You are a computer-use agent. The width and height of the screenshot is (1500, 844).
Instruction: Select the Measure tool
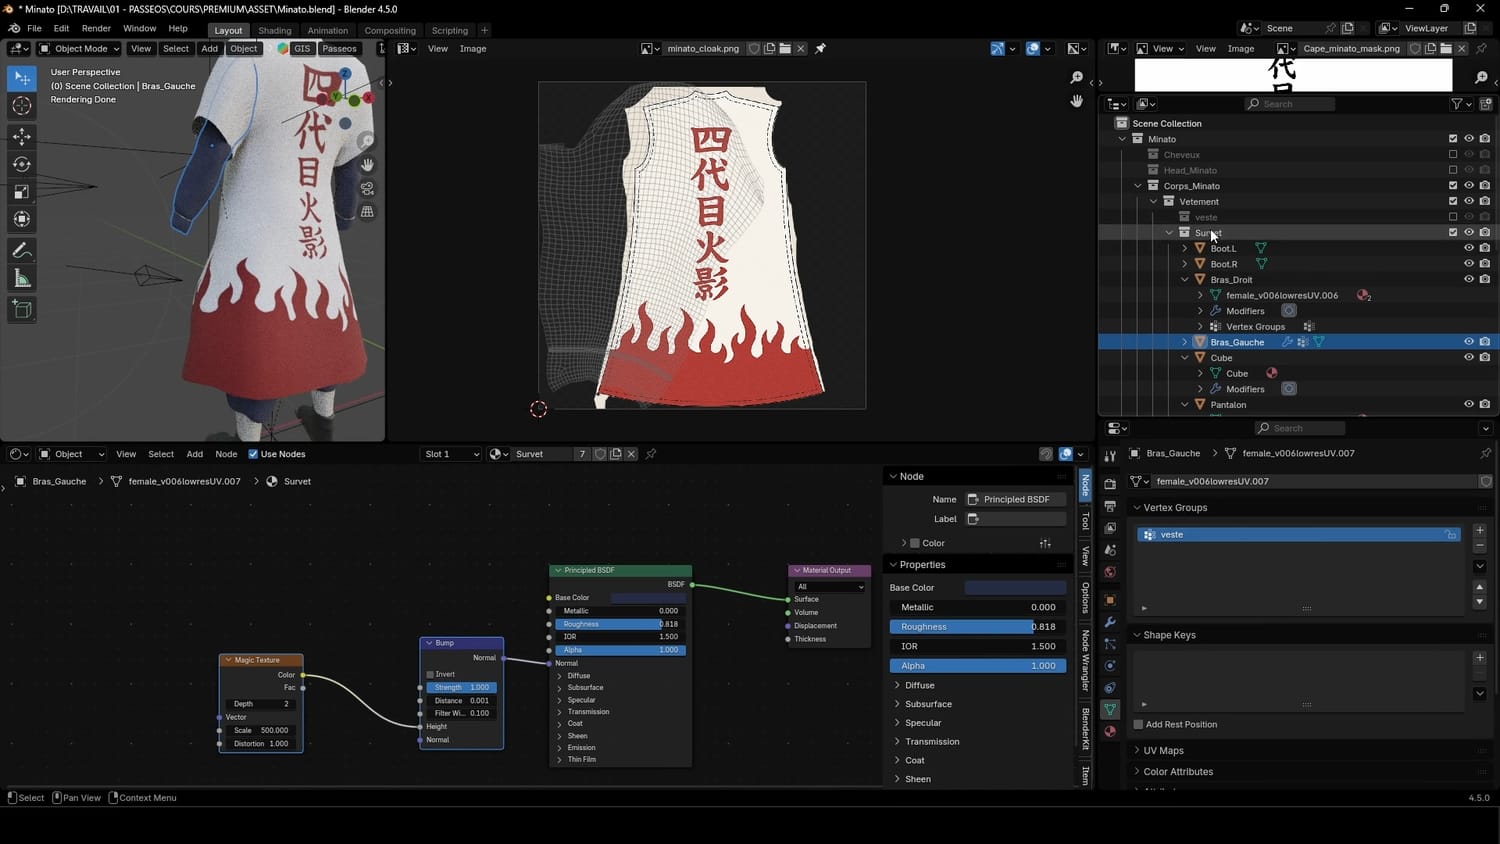22,279
